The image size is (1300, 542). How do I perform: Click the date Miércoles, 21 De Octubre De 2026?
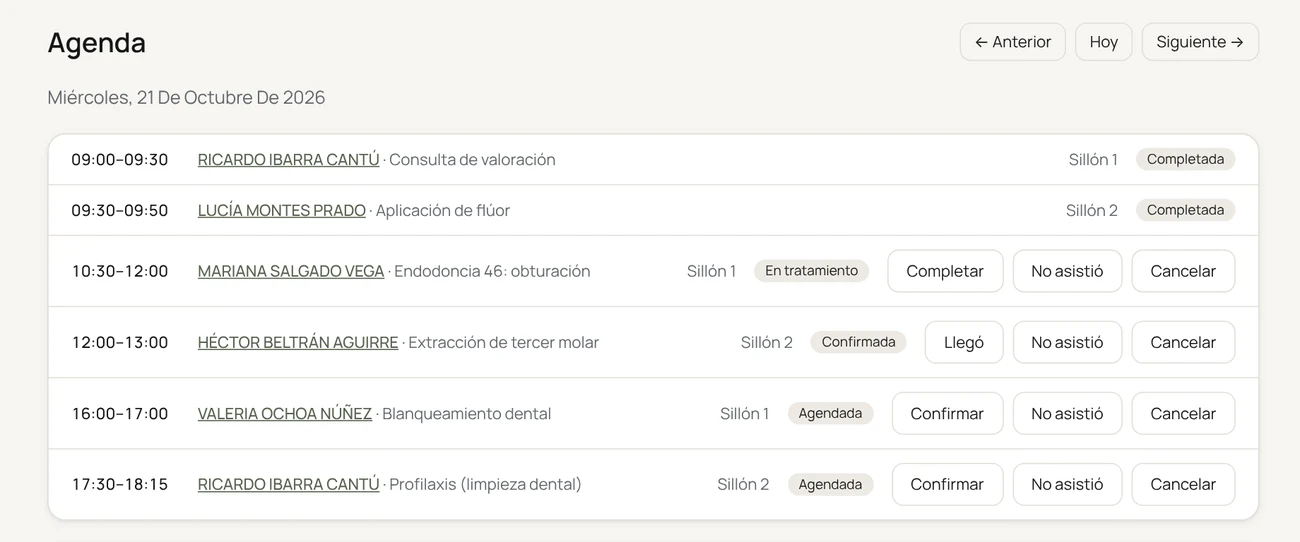coord(186,97)
